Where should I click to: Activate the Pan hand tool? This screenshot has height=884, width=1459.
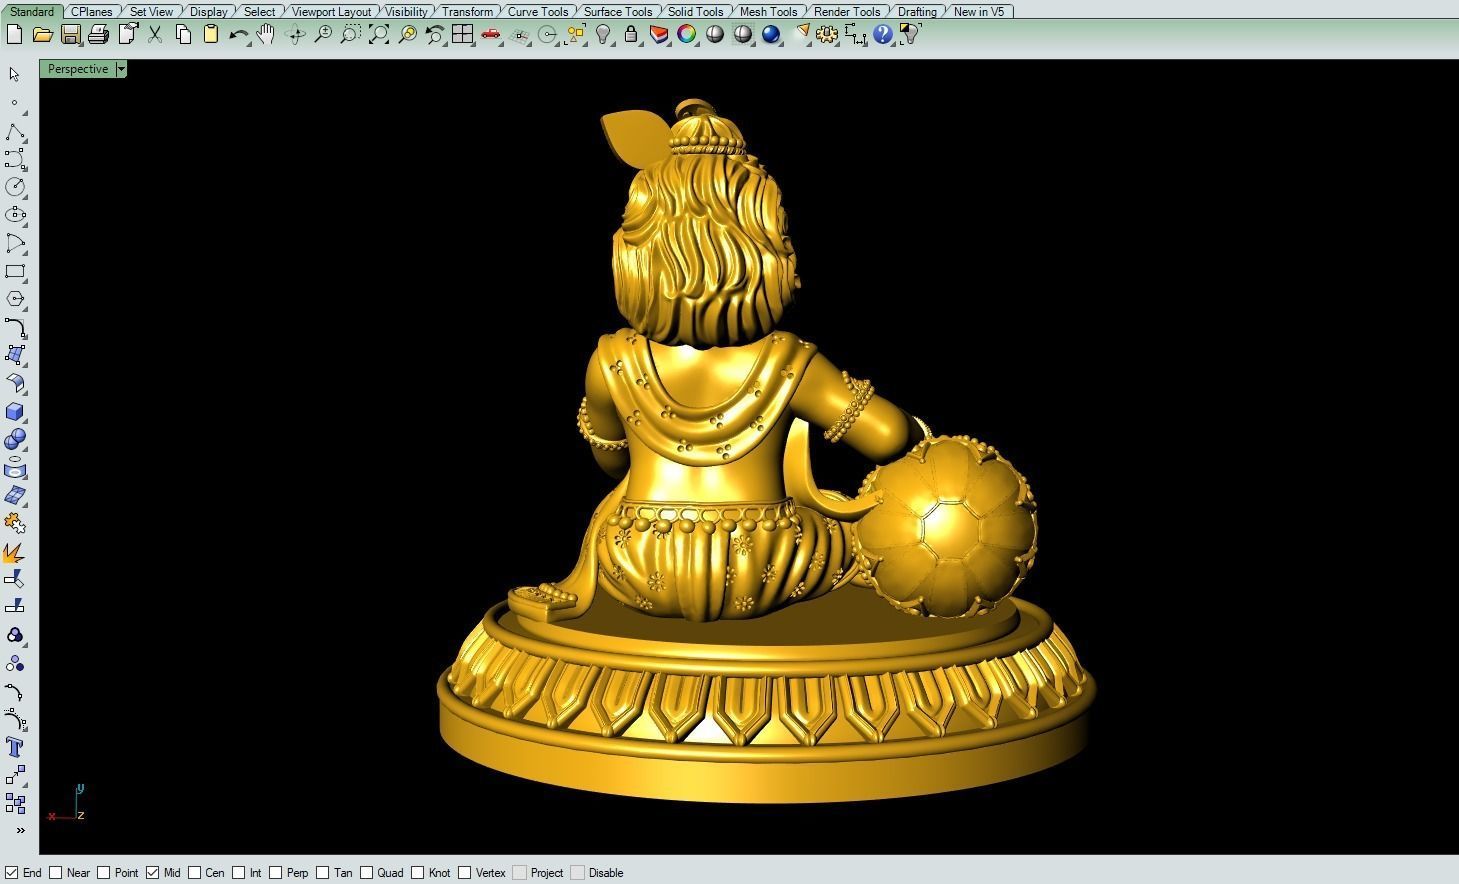[x=266, y=35]
